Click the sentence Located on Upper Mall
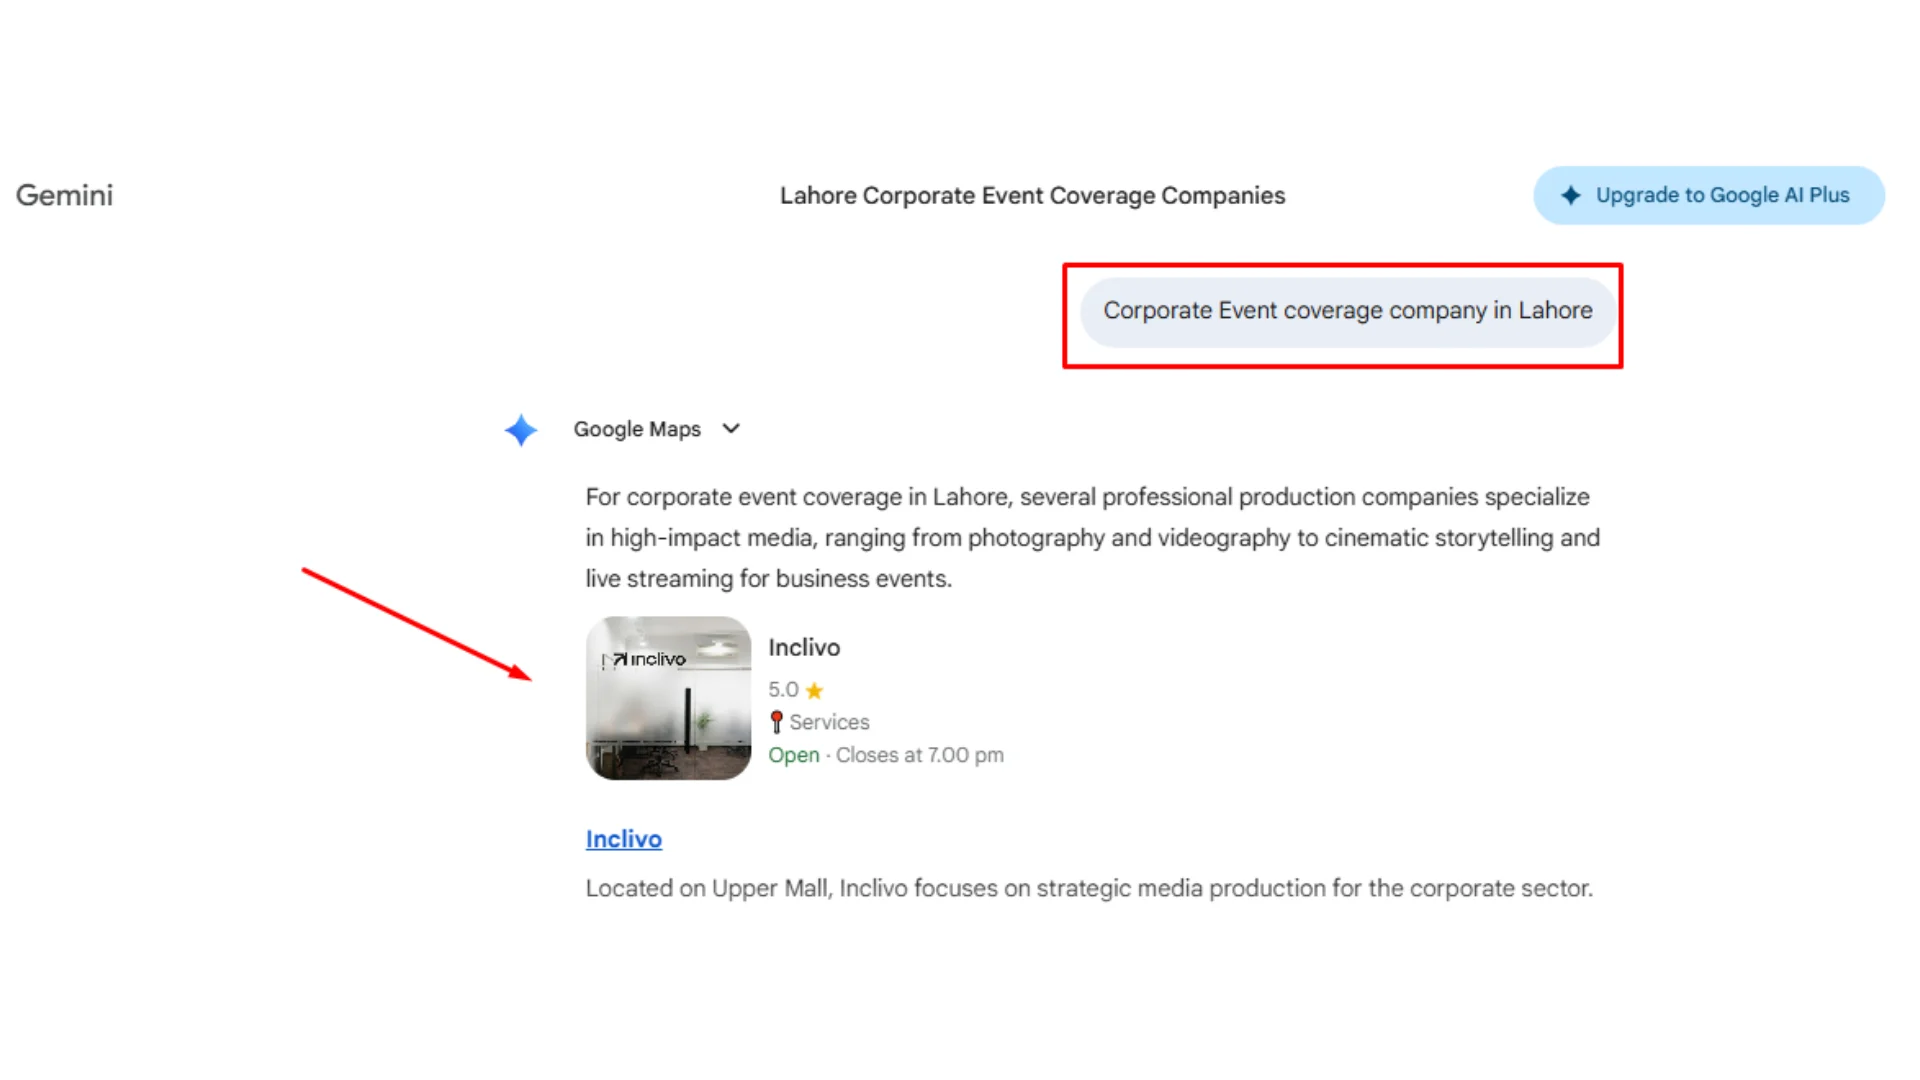The image size is (1920, 1080). (x=1089, y=888)
